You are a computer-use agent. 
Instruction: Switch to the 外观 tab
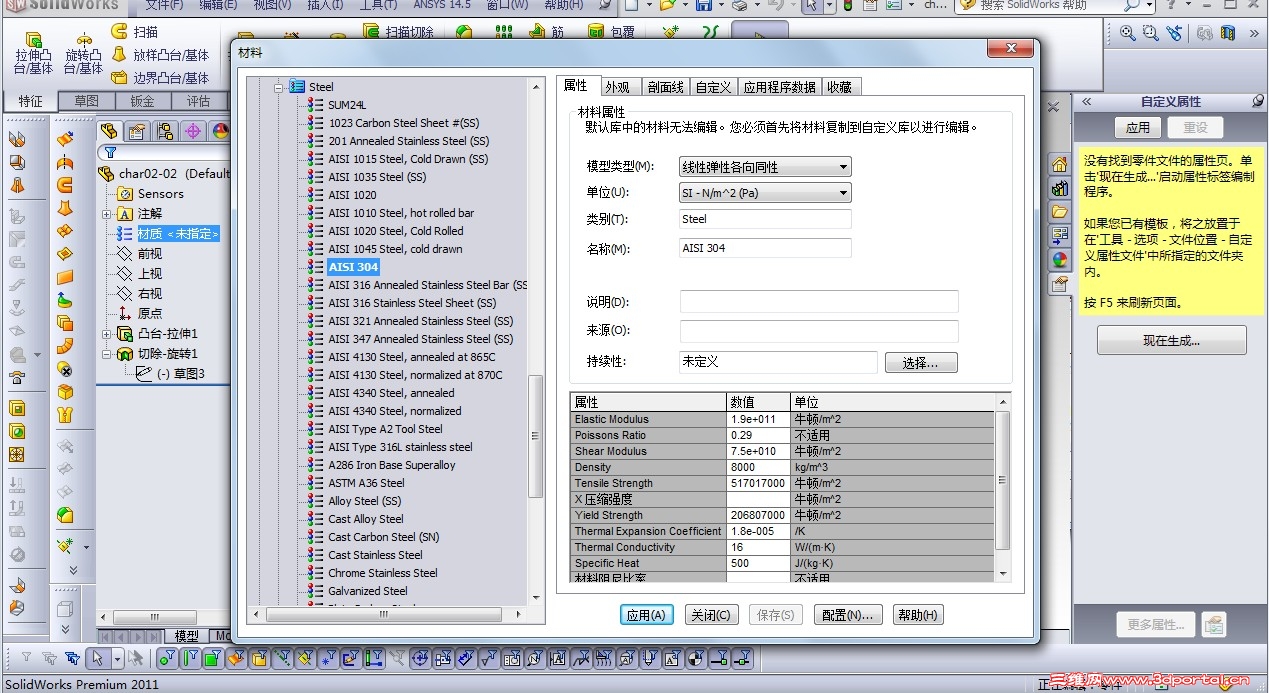click(617, 87)
